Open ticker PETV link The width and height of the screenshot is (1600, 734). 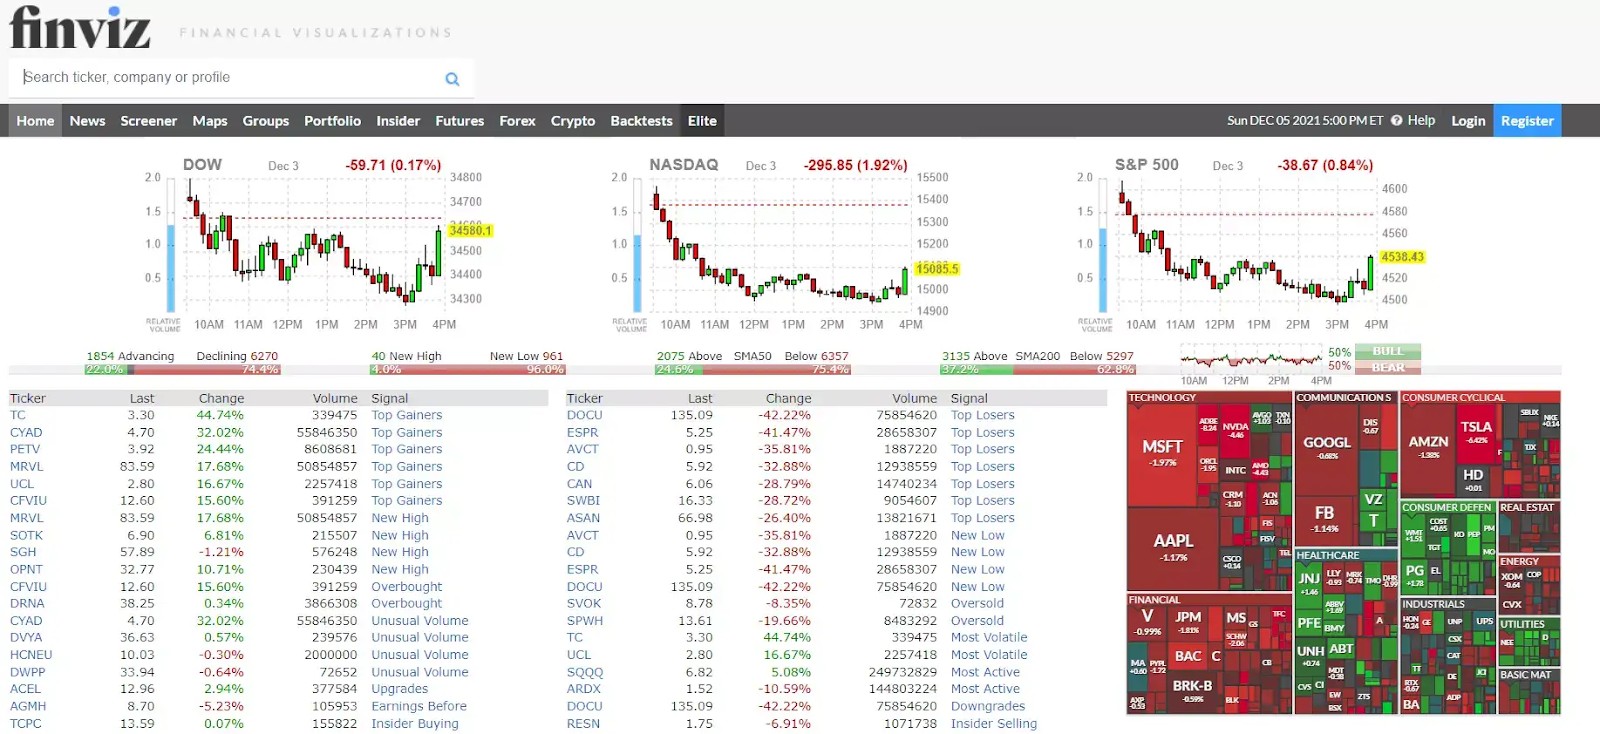(25, 449)
